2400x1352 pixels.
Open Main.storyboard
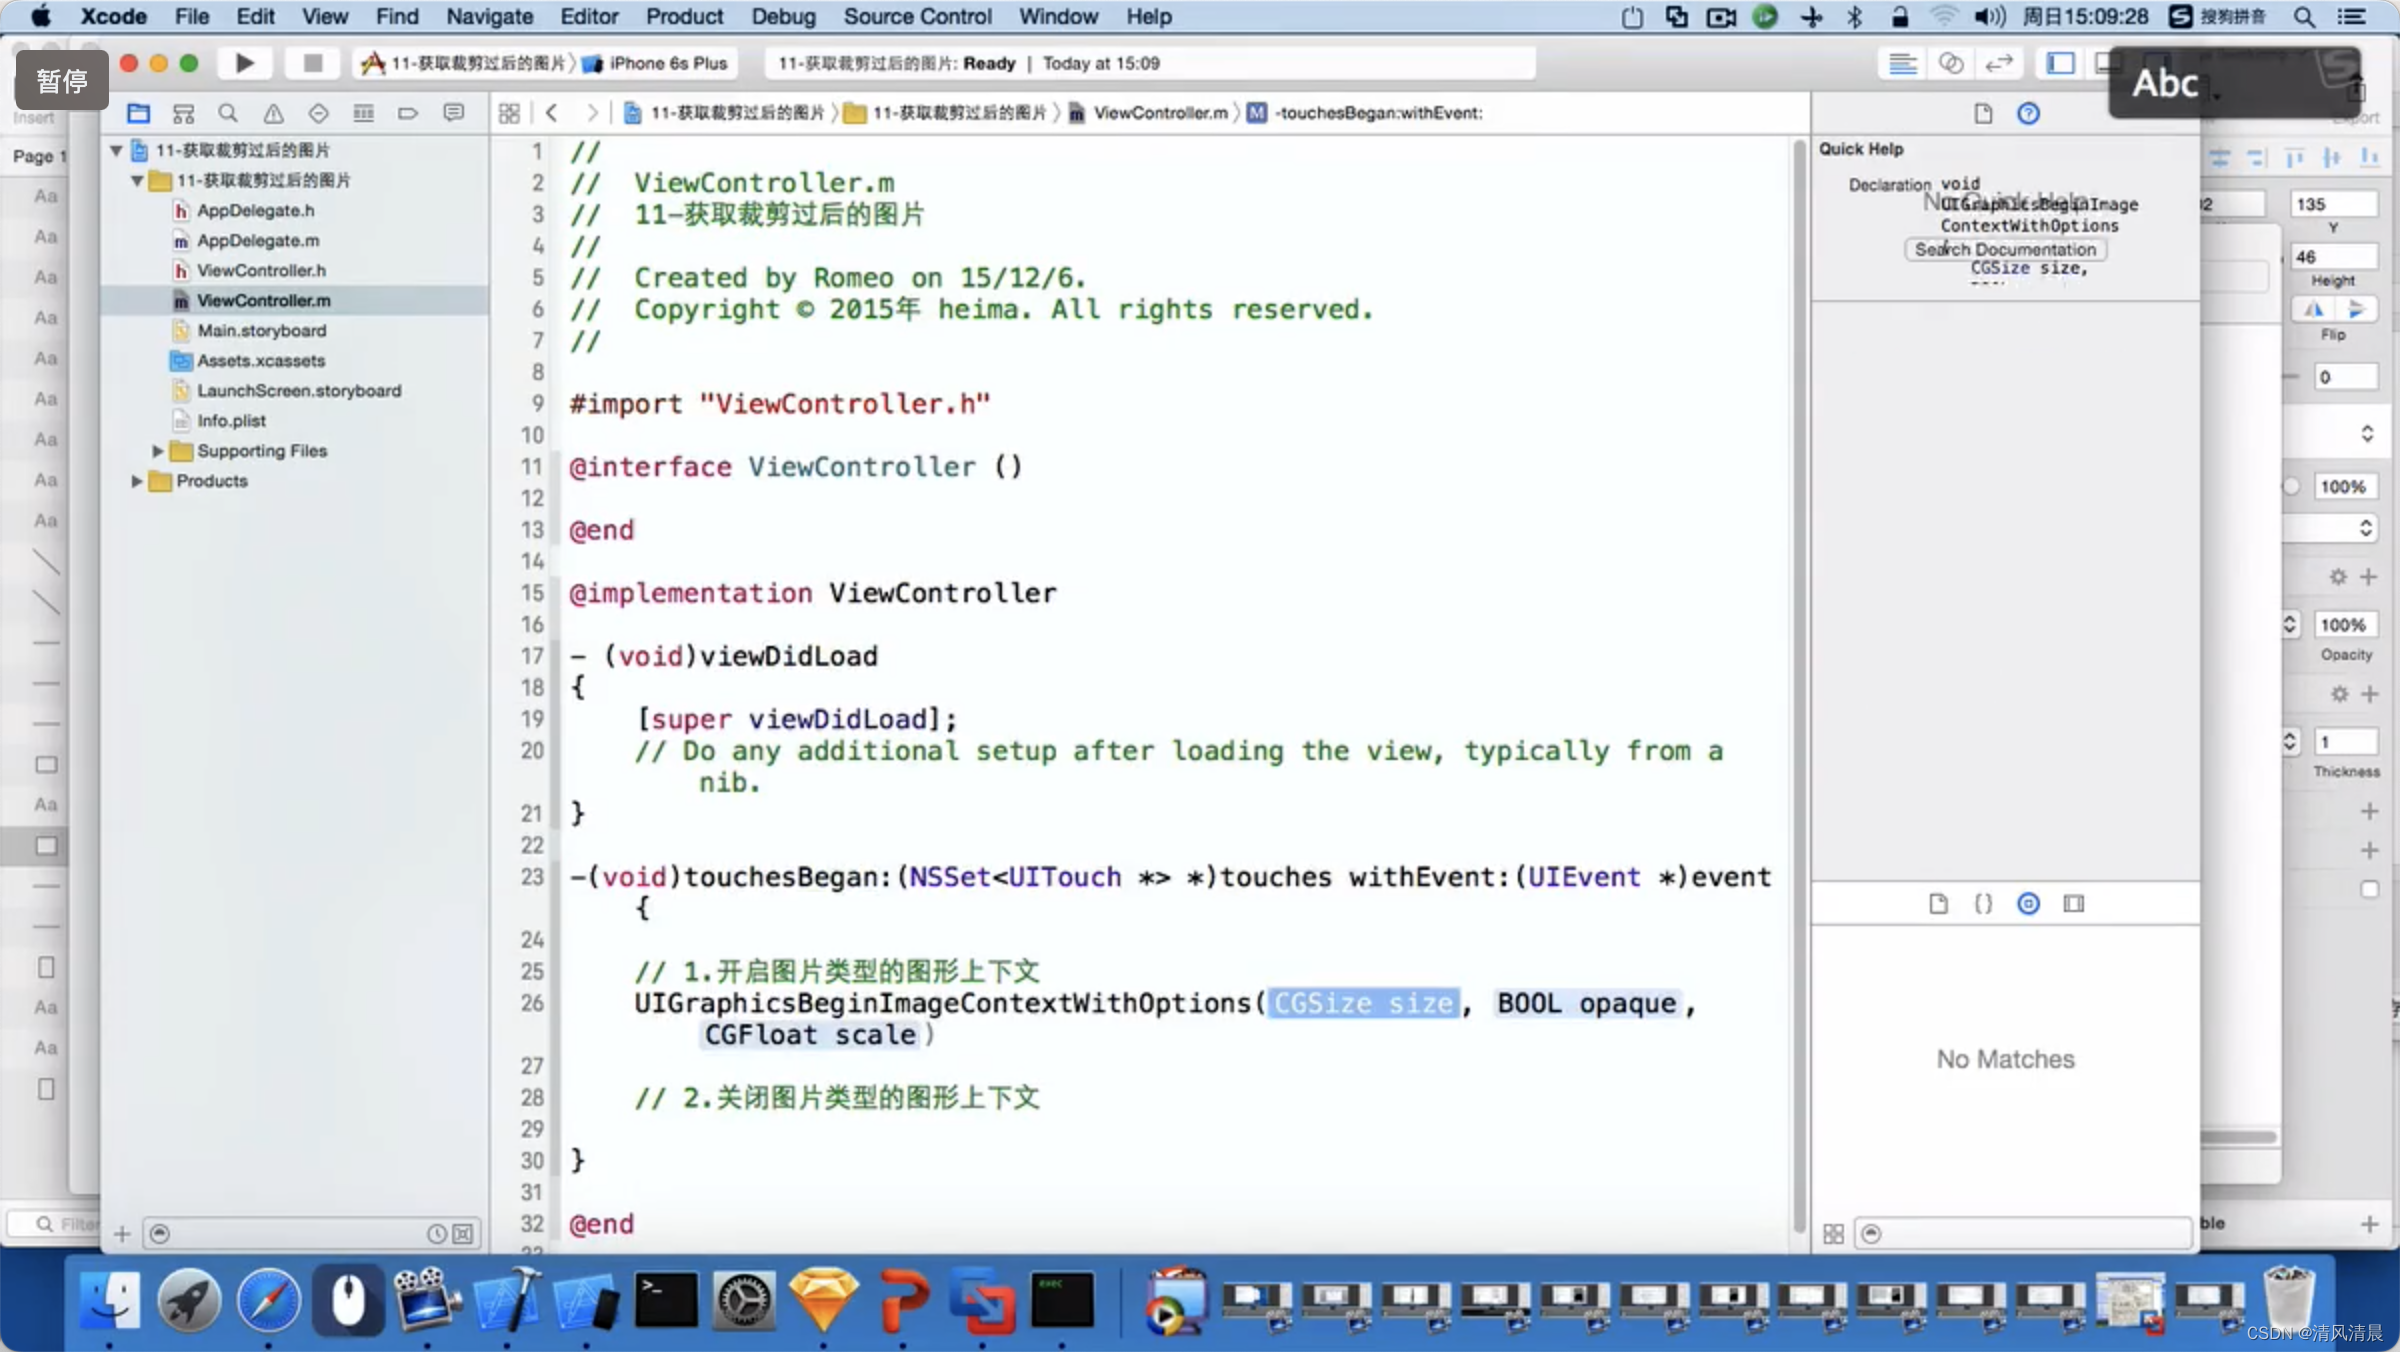261,330
